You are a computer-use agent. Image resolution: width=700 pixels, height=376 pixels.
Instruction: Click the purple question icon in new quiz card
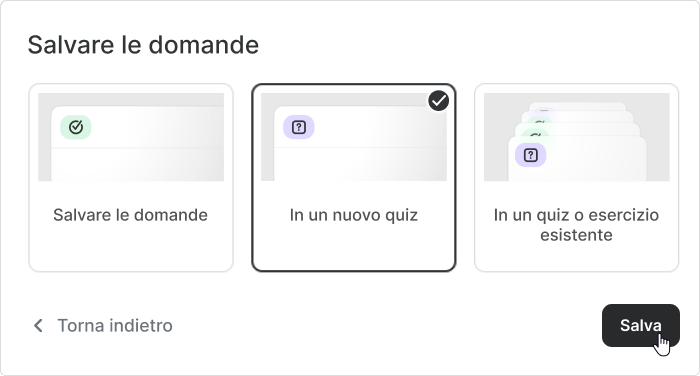(299, 127)
